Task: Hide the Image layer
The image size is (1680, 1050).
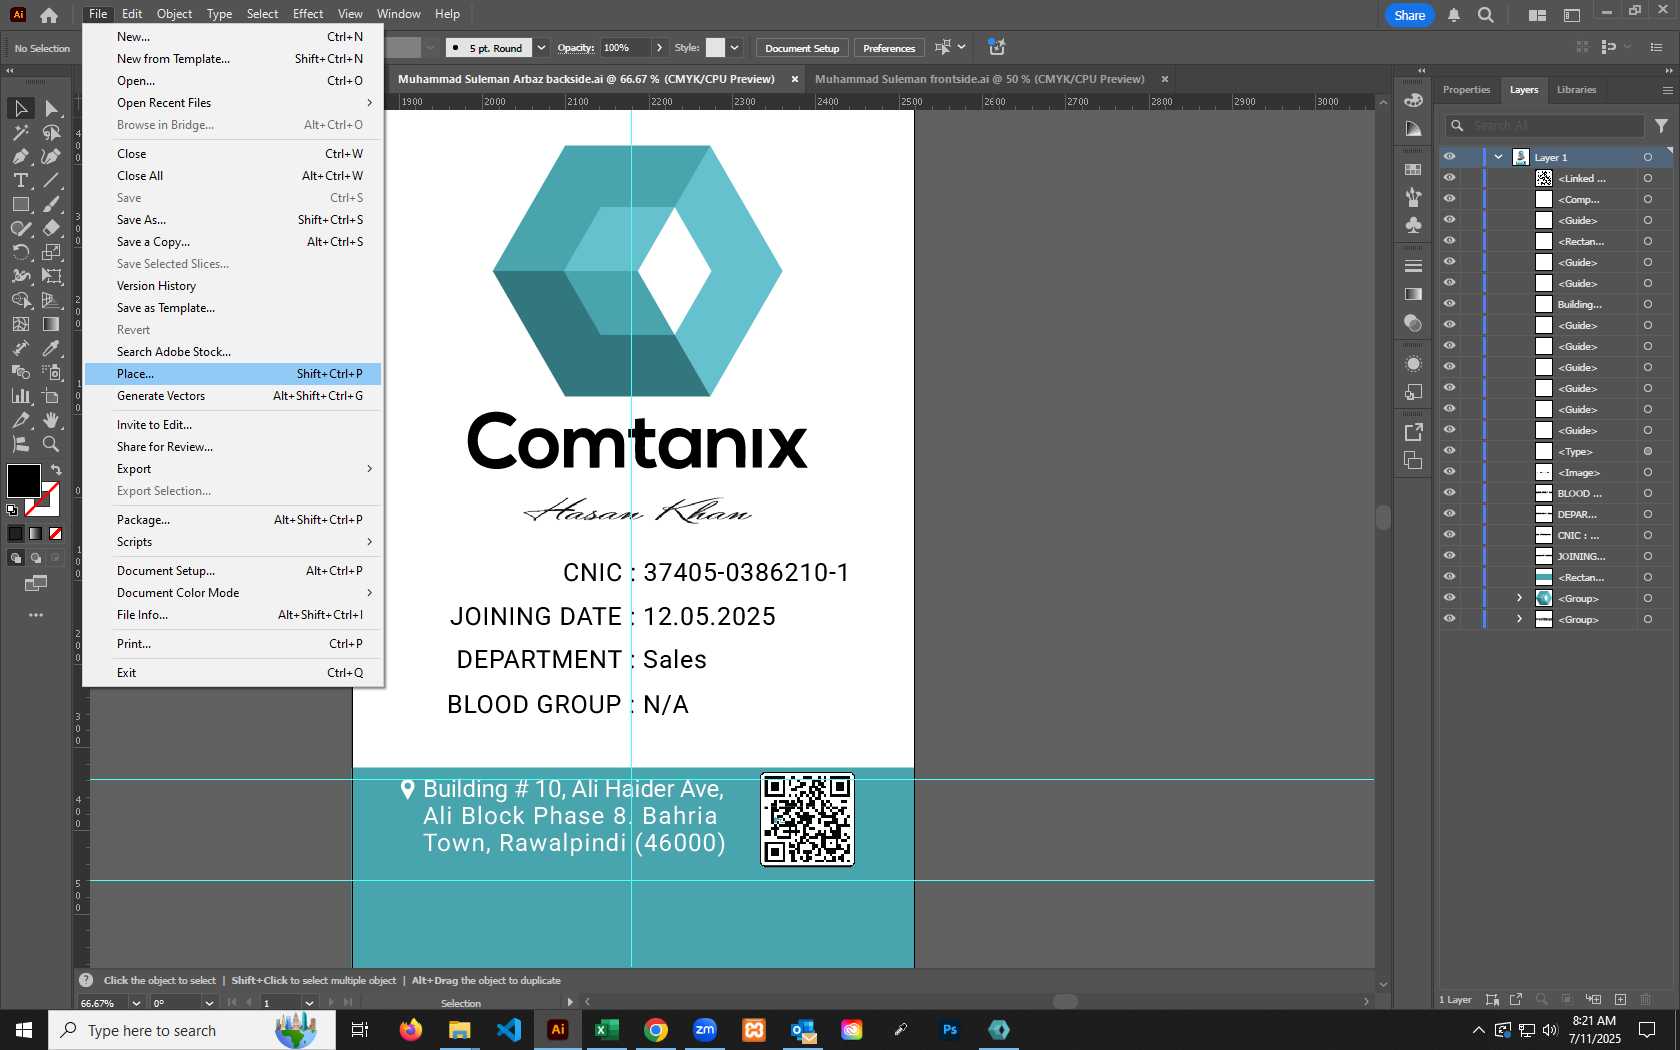Action: pyautogui.click(x=1449, y=472)
